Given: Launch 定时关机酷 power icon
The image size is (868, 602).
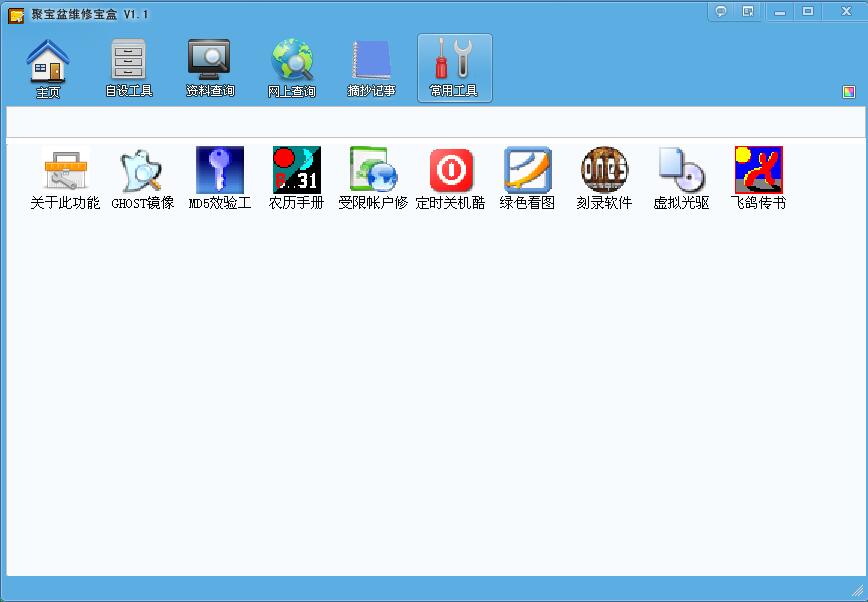Looking at the screenshot, I should pyautogui.click(x=451, y=178).
